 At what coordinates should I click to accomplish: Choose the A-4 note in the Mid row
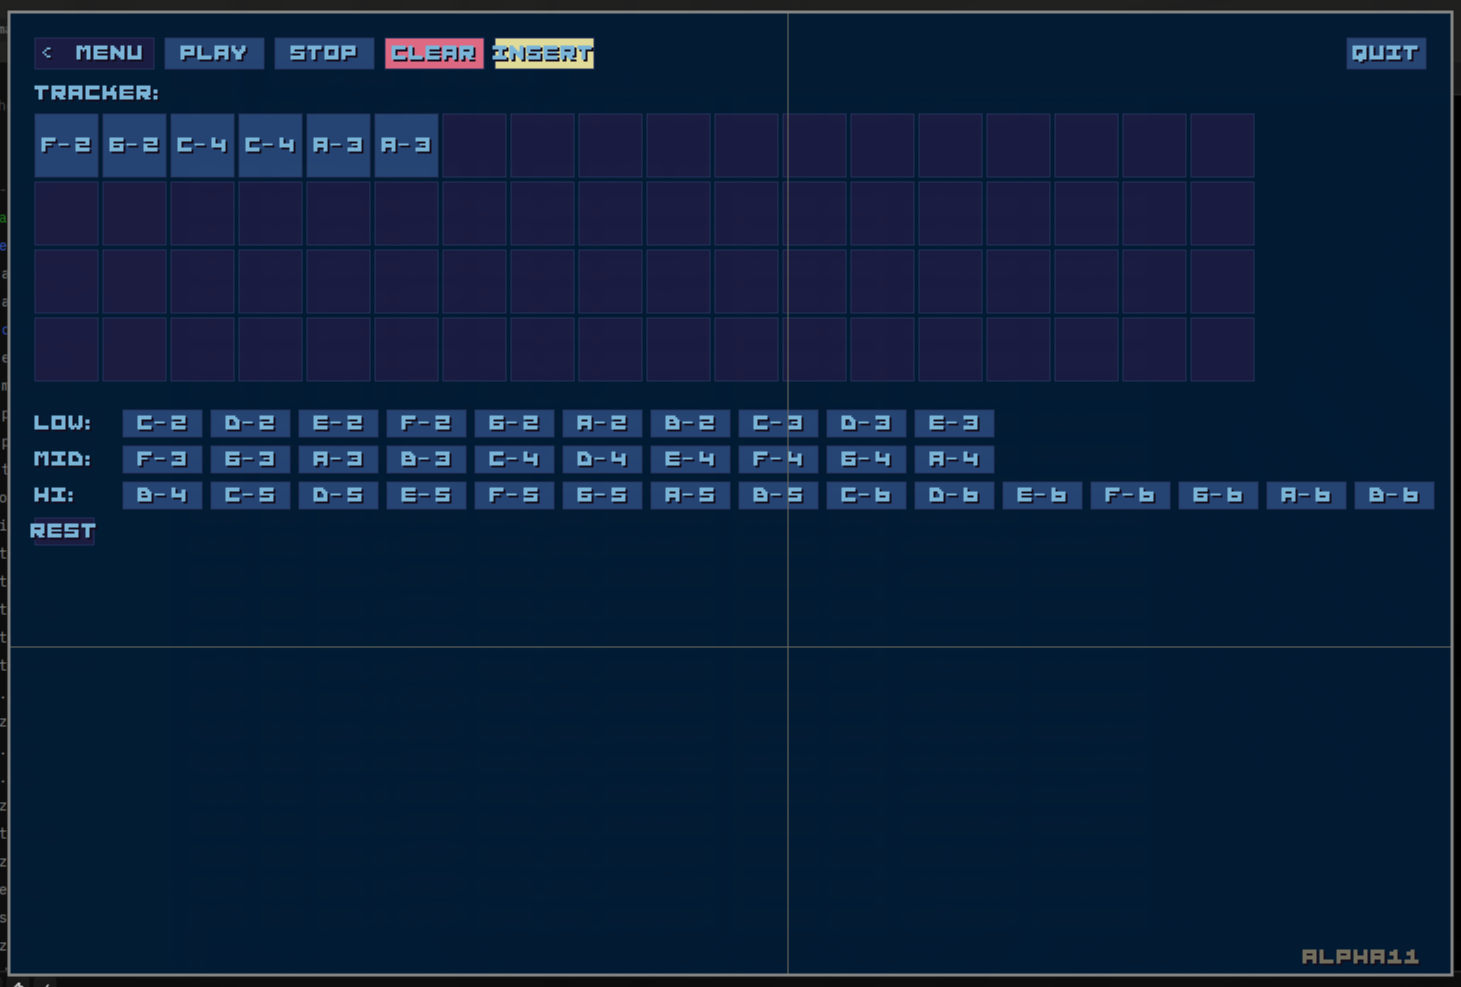click(953, 459)
